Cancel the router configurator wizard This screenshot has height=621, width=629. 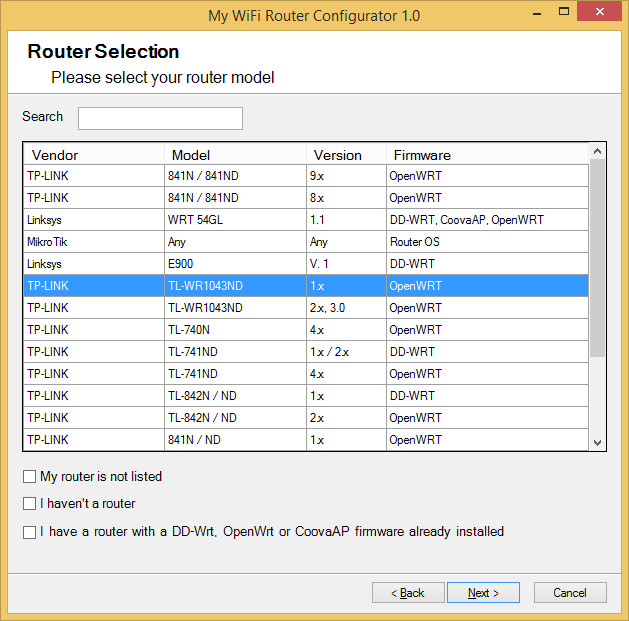[x=570, y=593]
